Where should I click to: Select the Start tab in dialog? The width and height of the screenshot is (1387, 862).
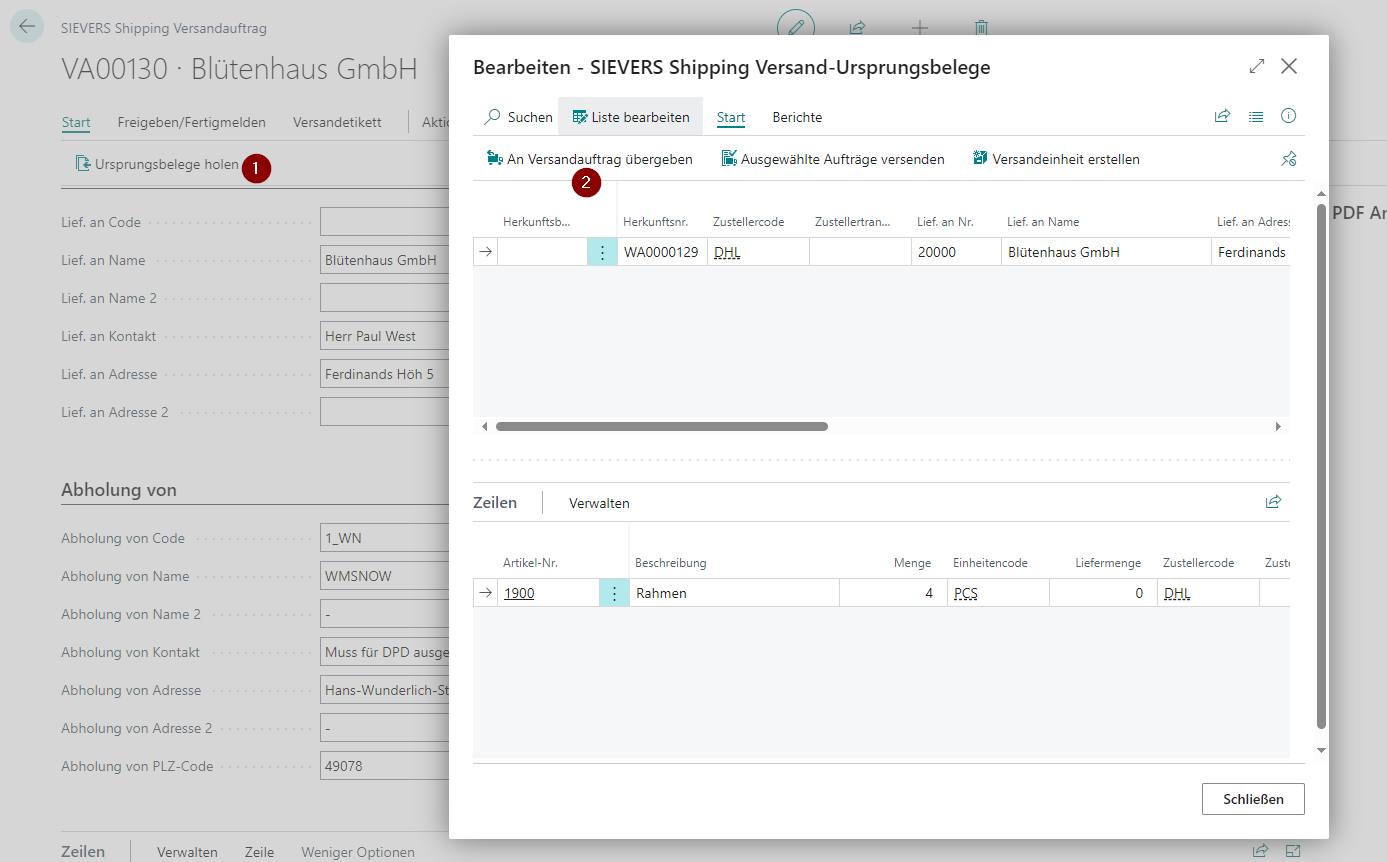pos(731,117)
